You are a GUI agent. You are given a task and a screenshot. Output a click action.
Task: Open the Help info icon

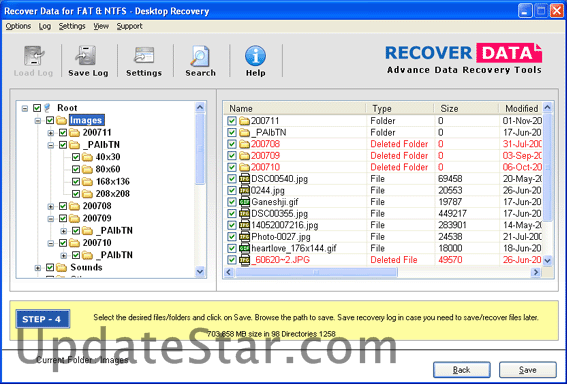pos(255,56)
